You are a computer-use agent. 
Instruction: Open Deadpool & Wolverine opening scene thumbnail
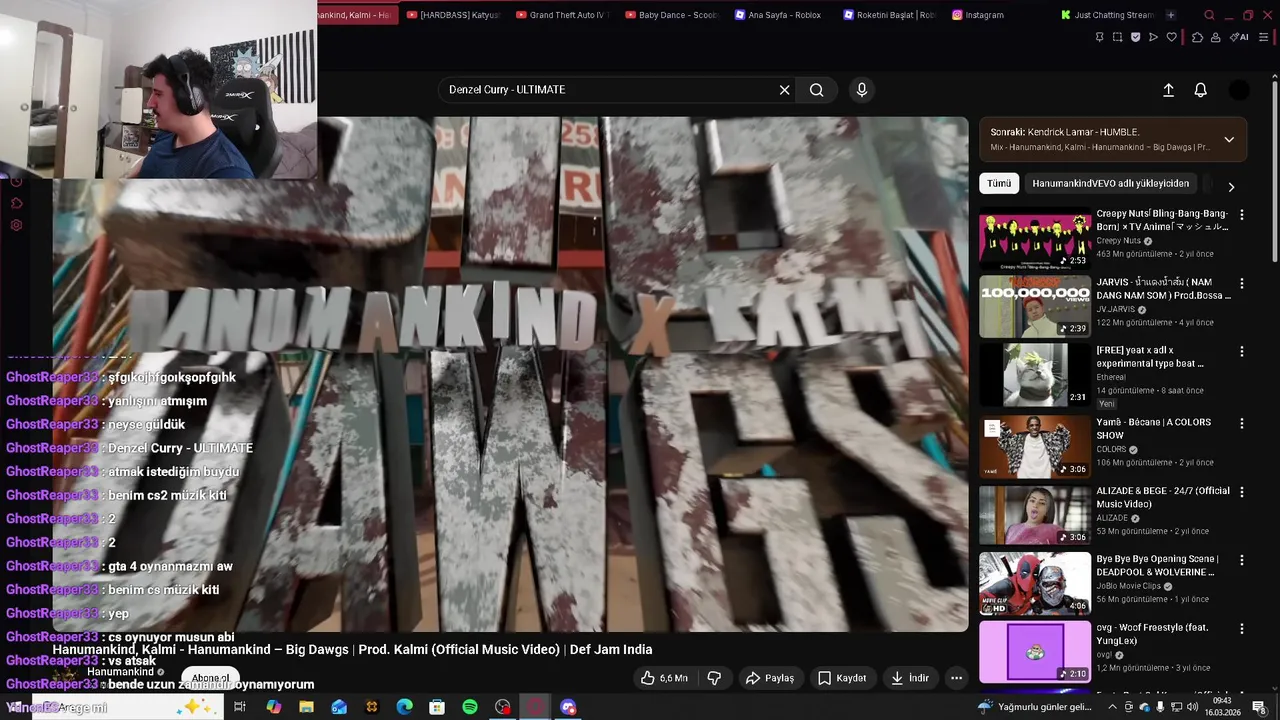point(1035,583)
